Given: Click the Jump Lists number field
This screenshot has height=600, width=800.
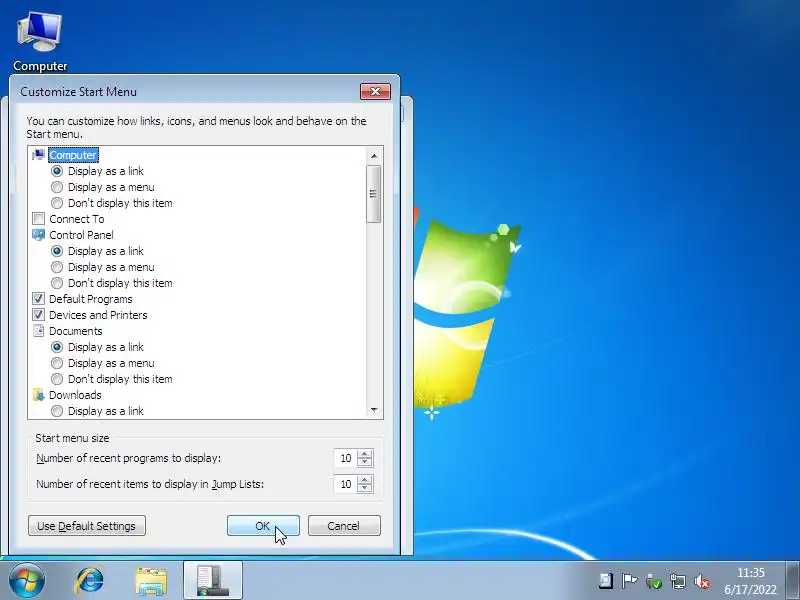Looking at the screenshot, I should coord(345,484).
